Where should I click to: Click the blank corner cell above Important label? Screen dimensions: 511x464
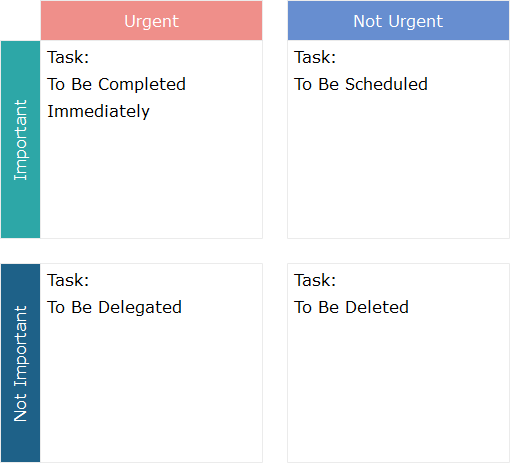20,21
